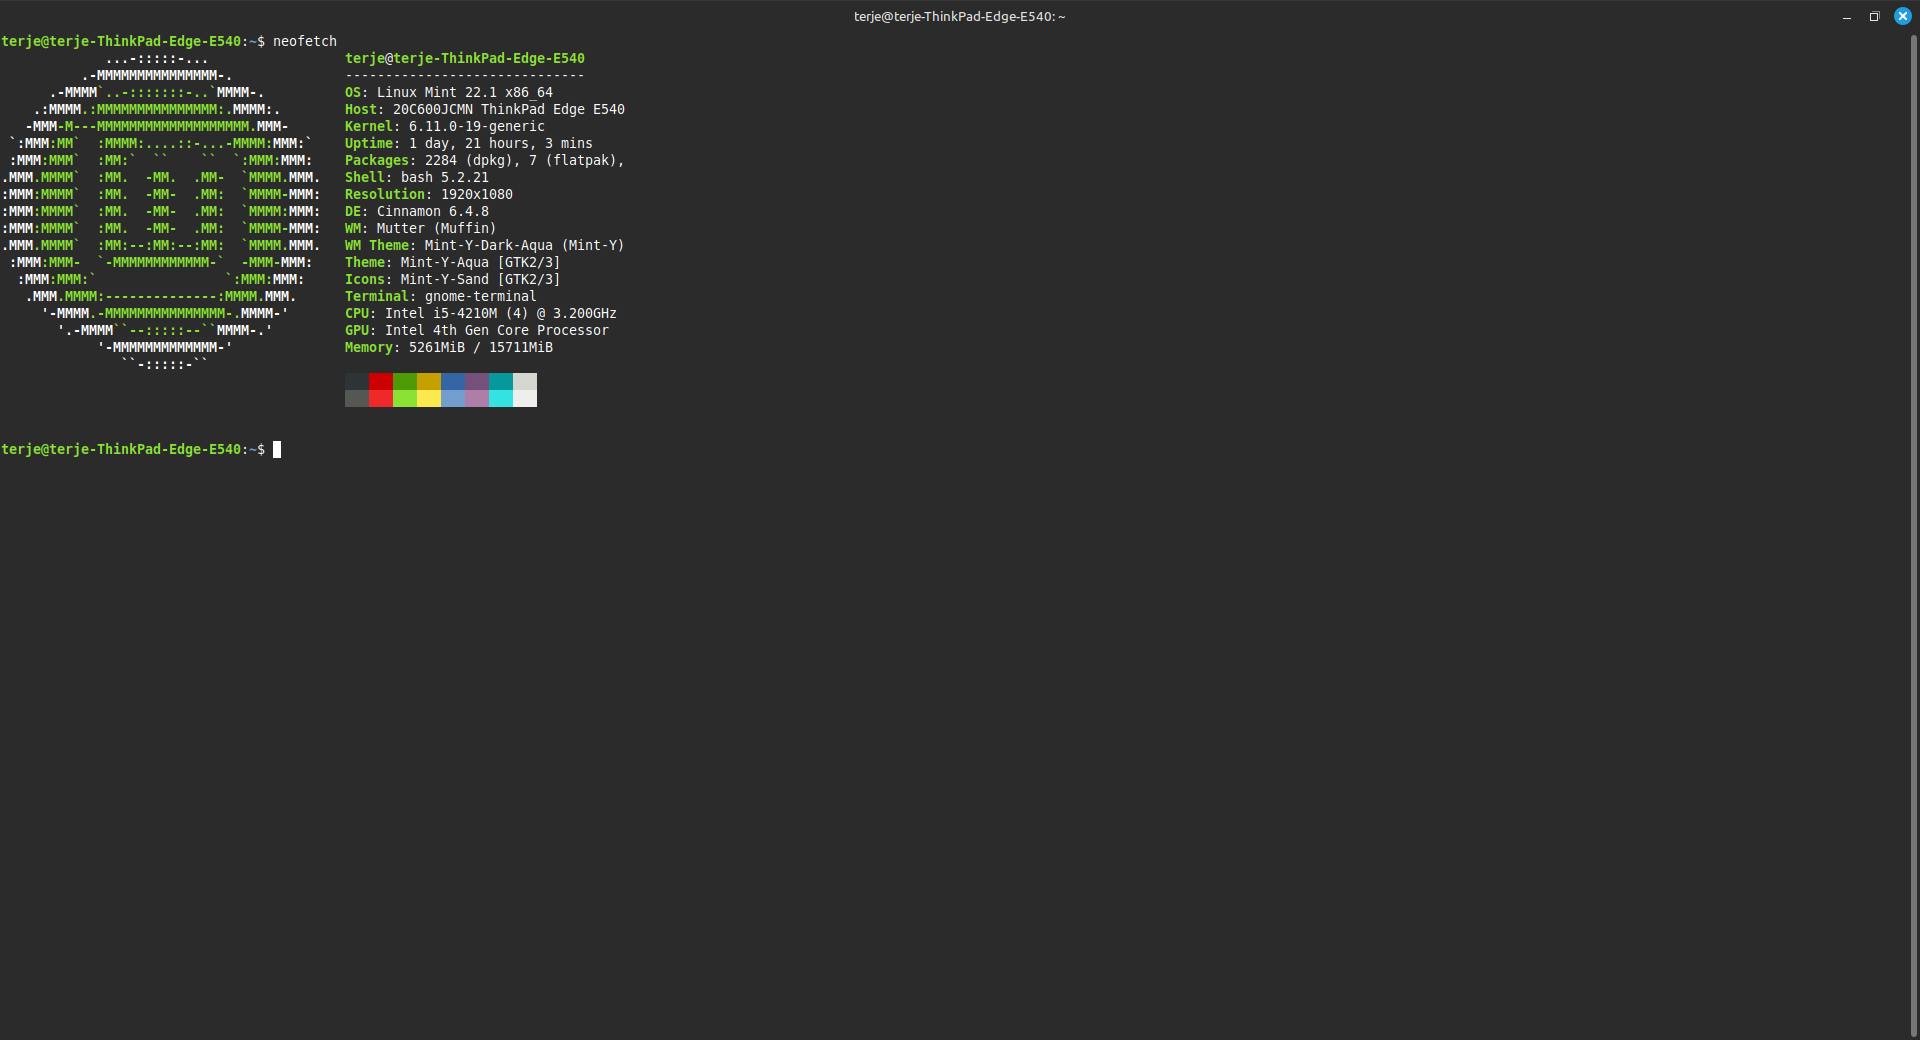Image resolution: width=1920 pixels, height=1040 pixels.
Task: Click the 'Theme: Mint-Y-Aqua [GTK2/3]' line
Action: [453, 263]
